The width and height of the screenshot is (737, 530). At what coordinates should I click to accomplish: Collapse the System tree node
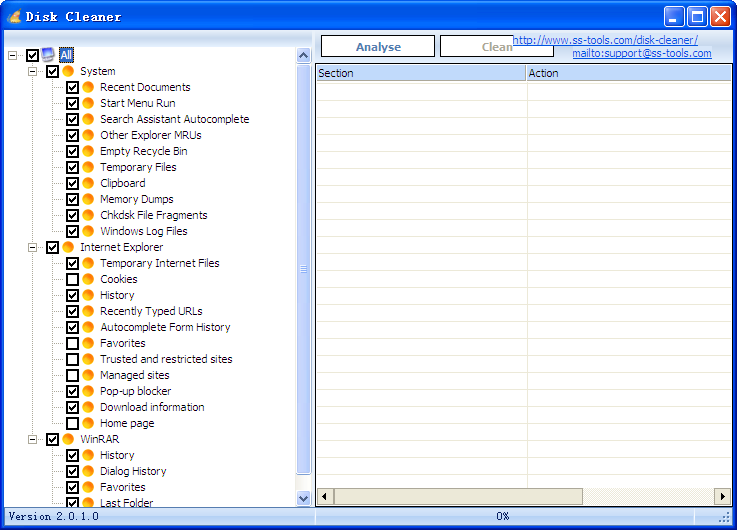[33, 71]
